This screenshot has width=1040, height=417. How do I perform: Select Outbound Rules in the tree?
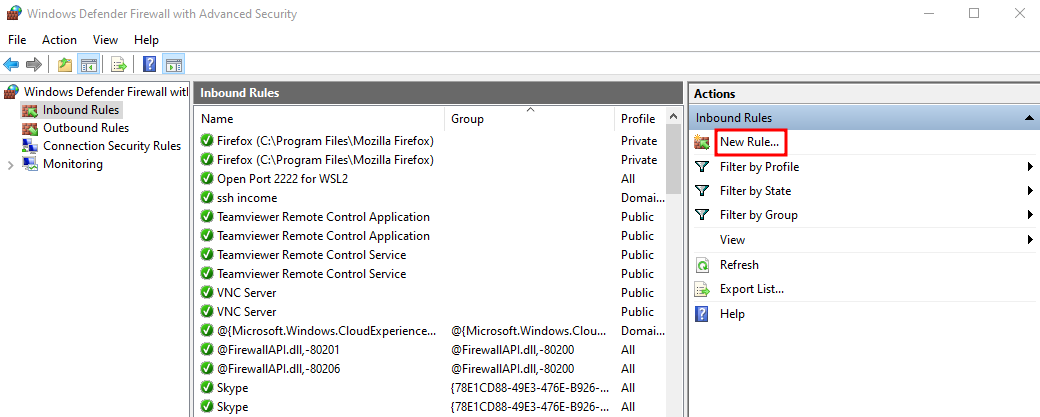[85, 128]
